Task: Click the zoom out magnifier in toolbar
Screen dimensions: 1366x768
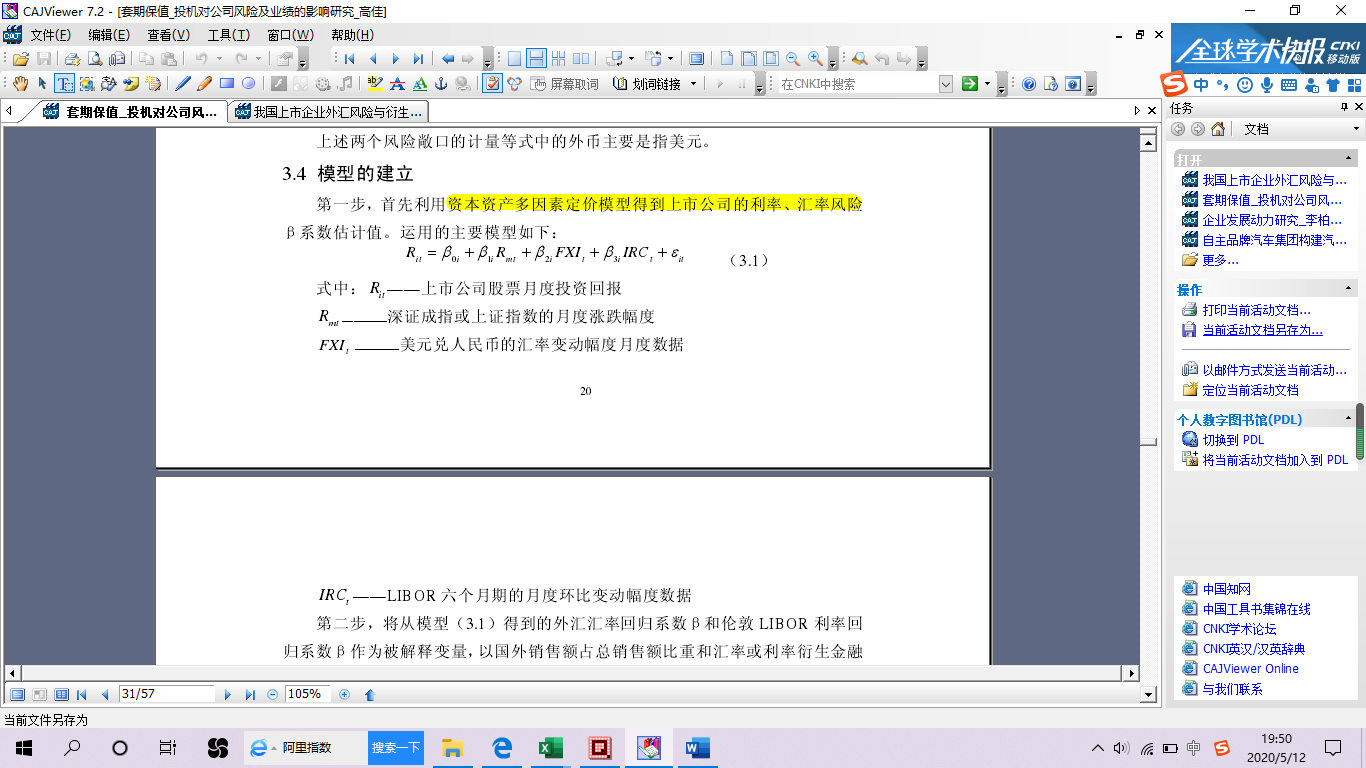Action: click(793, 59)
